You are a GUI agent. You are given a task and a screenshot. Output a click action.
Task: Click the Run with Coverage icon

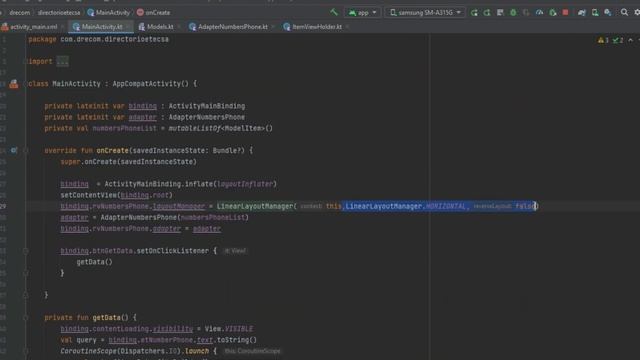tap(526, 13)
